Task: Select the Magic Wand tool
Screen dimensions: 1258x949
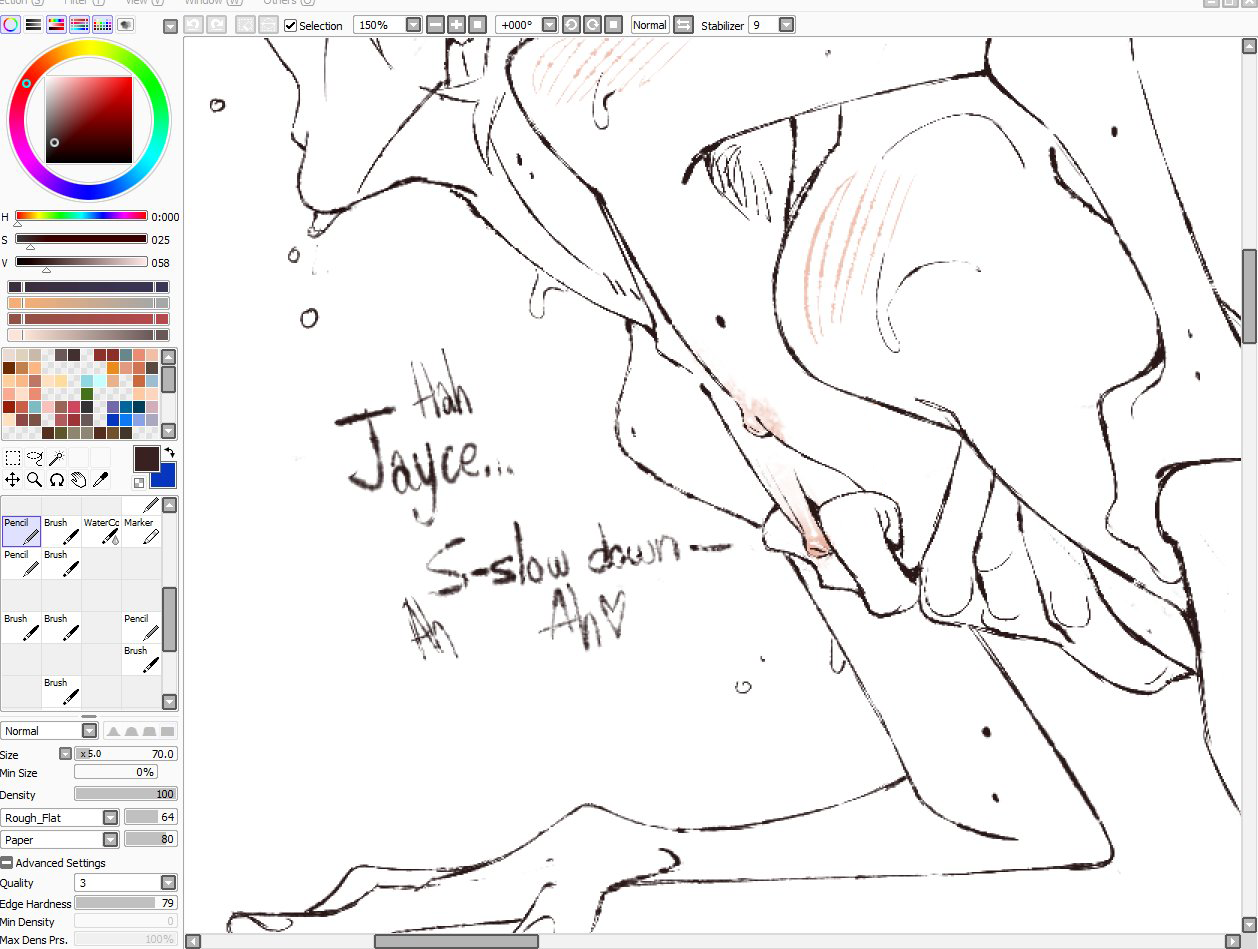Action: [x=56, y=458]
